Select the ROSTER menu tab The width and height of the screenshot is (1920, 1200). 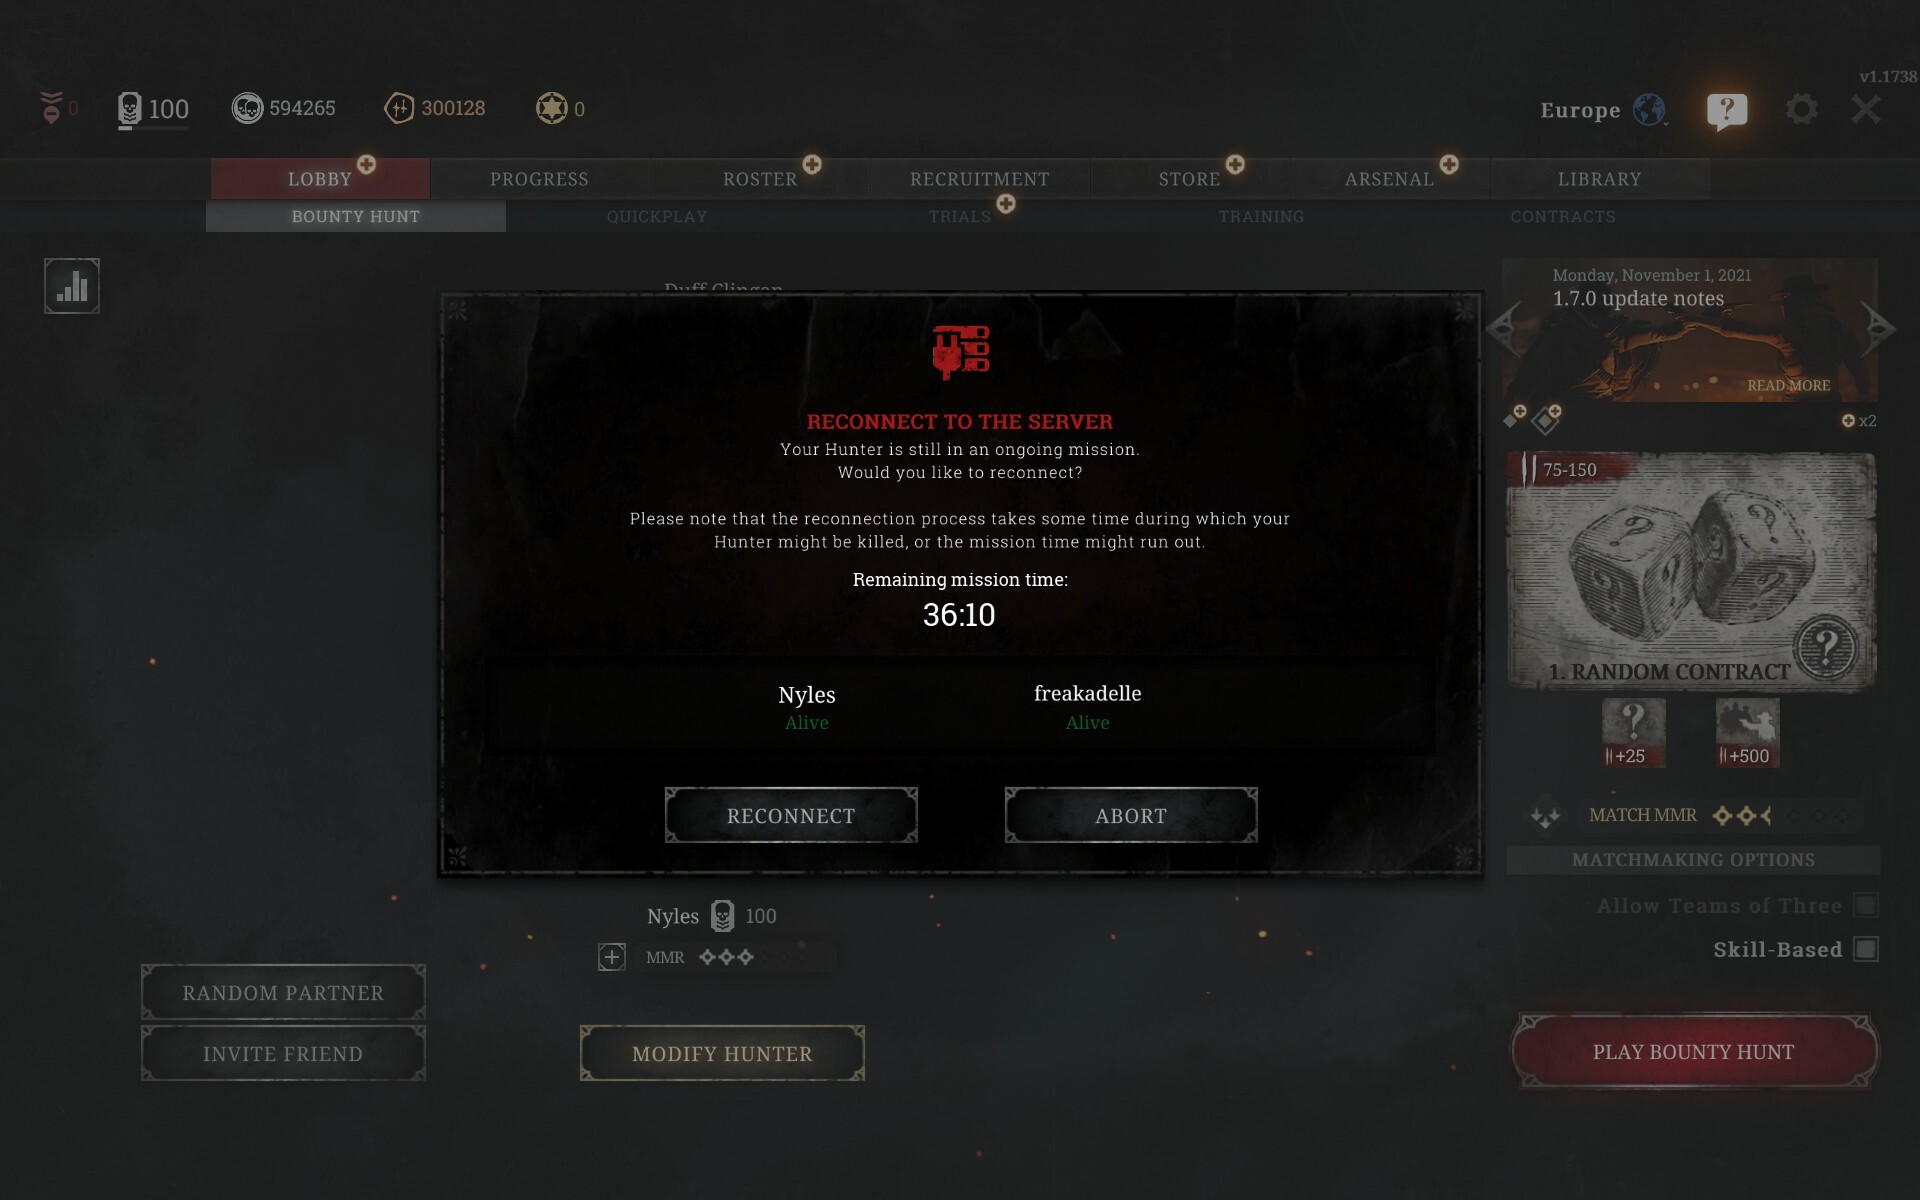coord(760,178)
